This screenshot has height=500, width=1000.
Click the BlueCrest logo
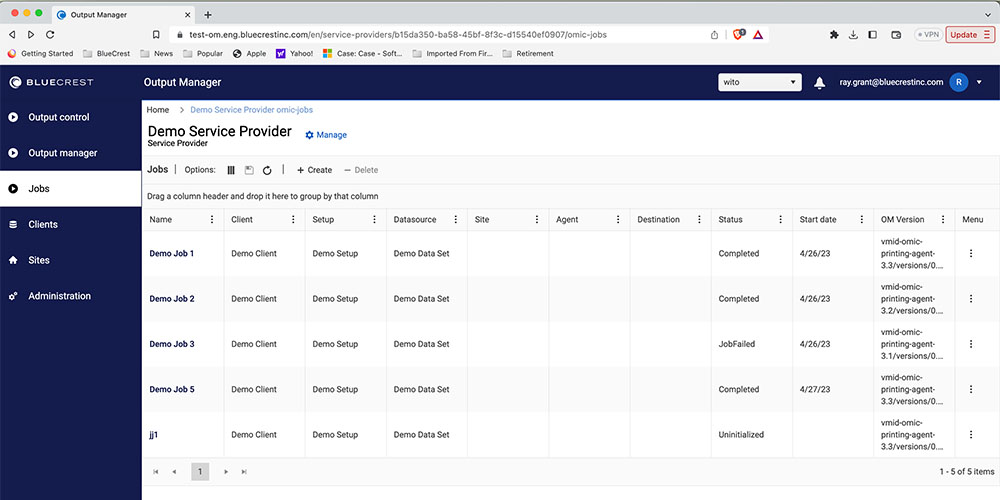tap(51, 82)
